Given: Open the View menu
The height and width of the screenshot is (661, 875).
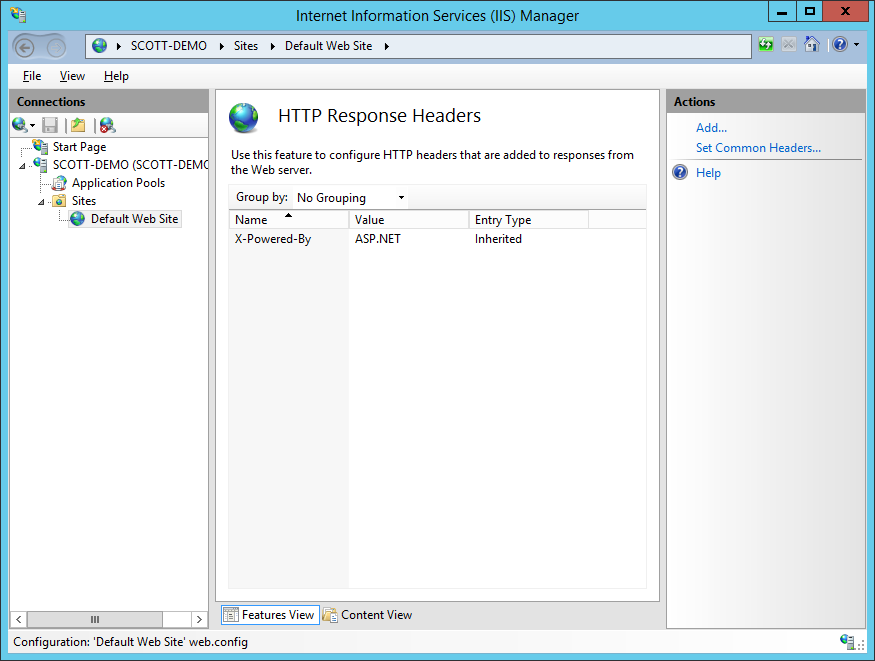Looking at the screenshot, I should (x=72, y=76).
